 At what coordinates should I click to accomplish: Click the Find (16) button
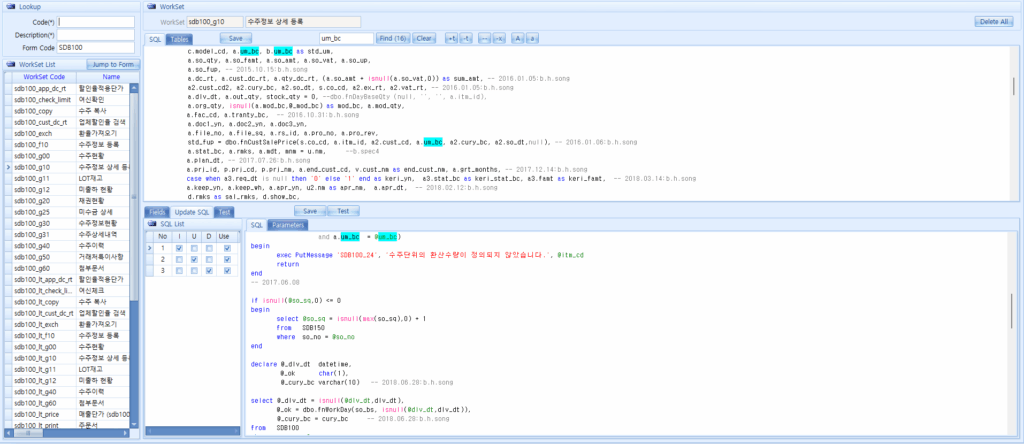point(393,38)
